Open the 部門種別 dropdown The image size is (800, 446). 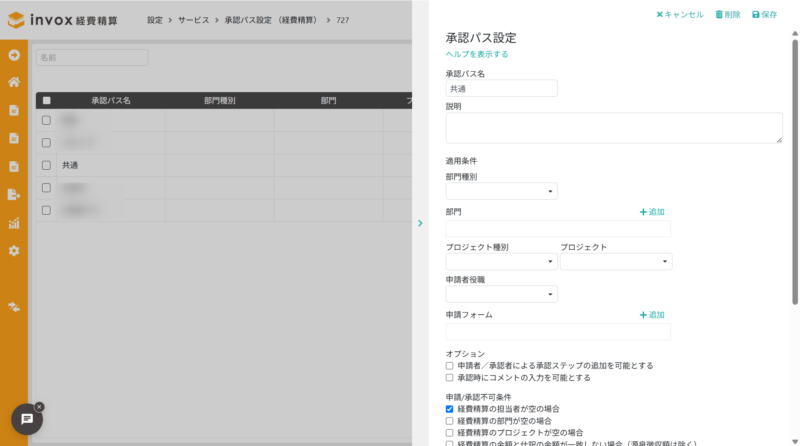click(502, 191)
